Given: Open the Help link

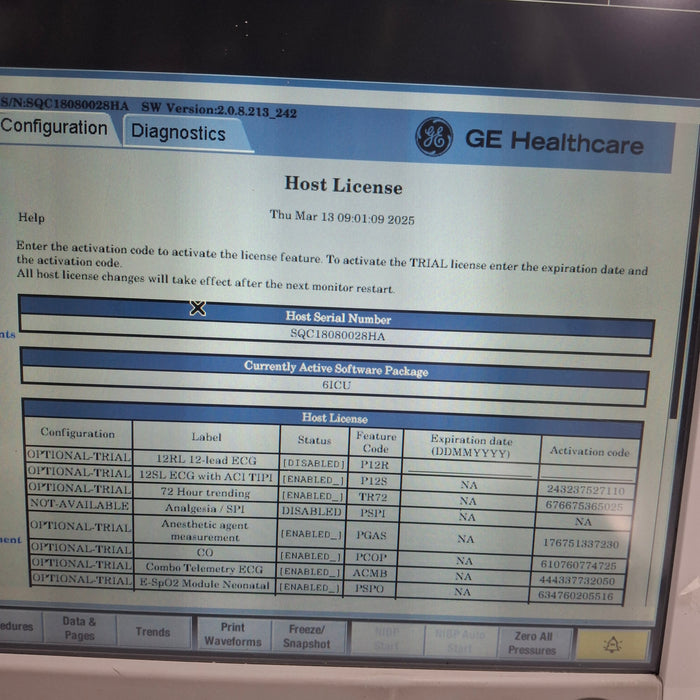Looking at the screenshot, I should 31,217.
